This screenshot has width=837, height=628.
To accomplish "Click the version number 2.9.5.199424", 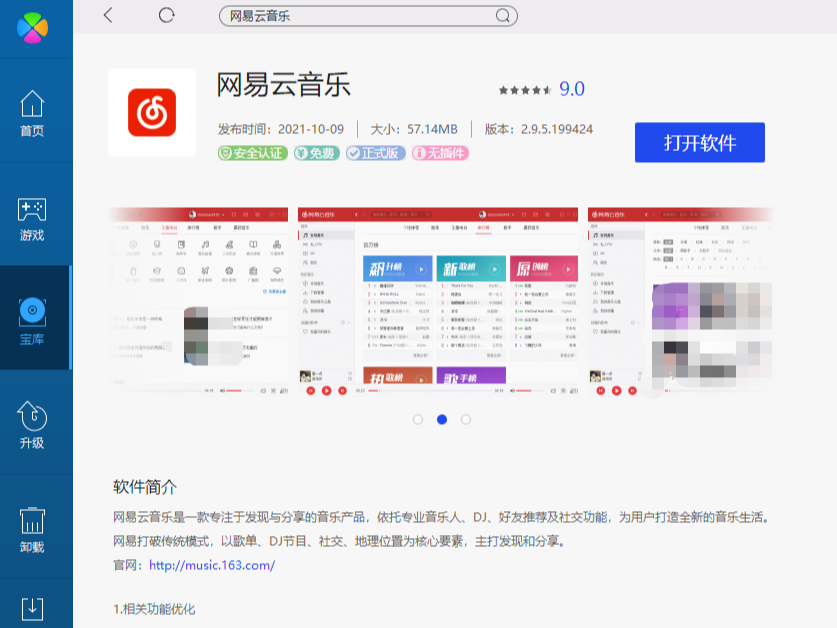I will tap(557, 129).
